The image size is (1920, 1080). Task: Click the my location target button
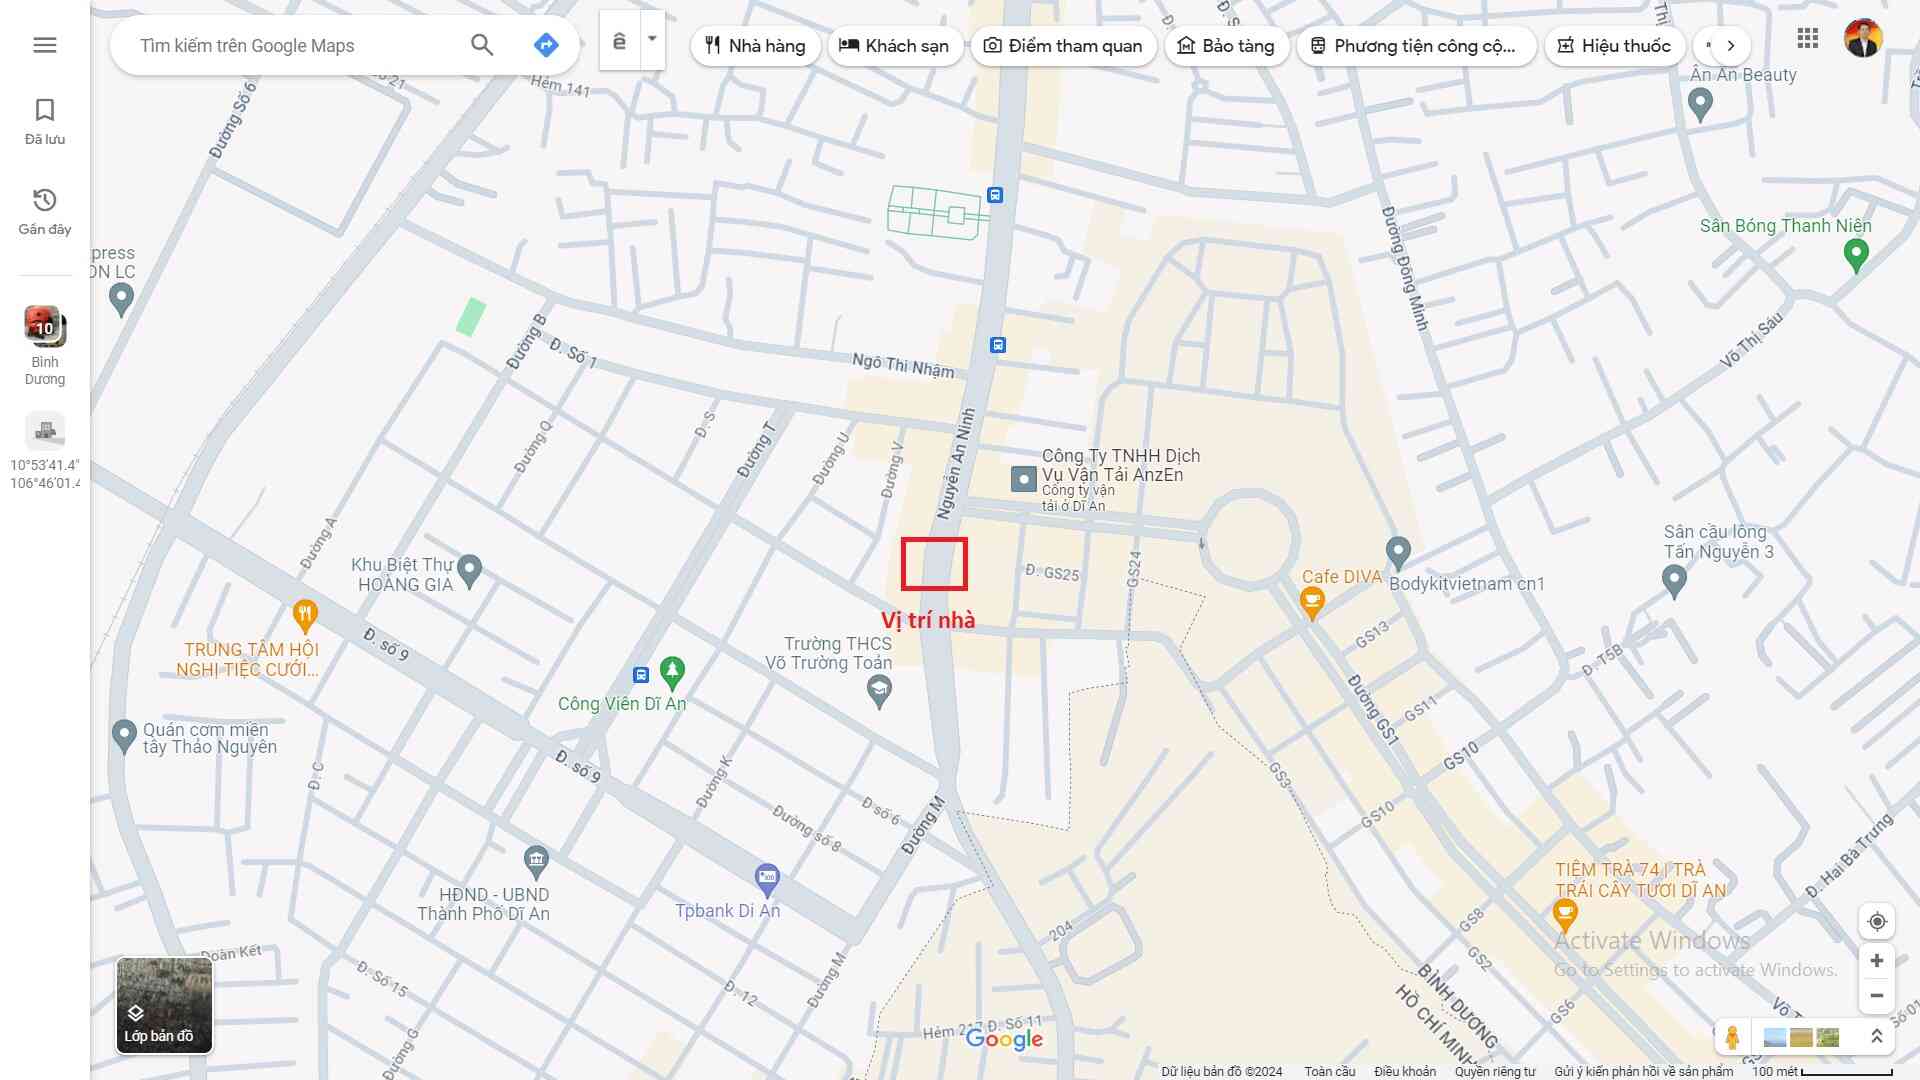point(1877,922)
